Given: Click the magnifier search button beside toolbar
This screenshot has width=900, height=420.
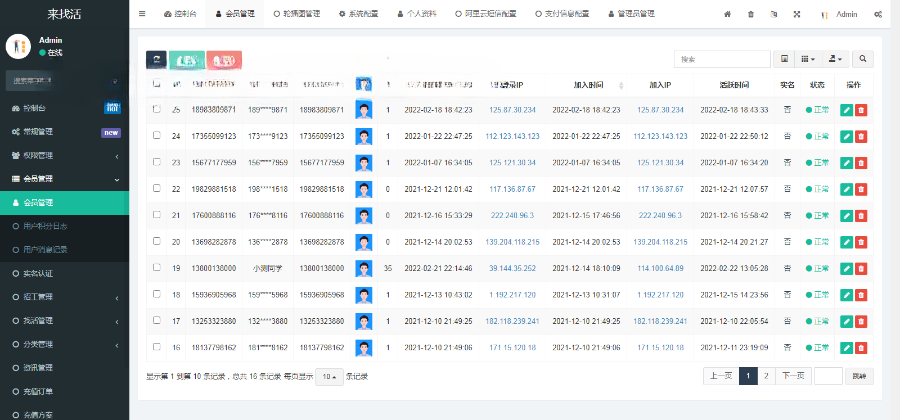Looking at the screenshot, I should click(x=863, y=59).
